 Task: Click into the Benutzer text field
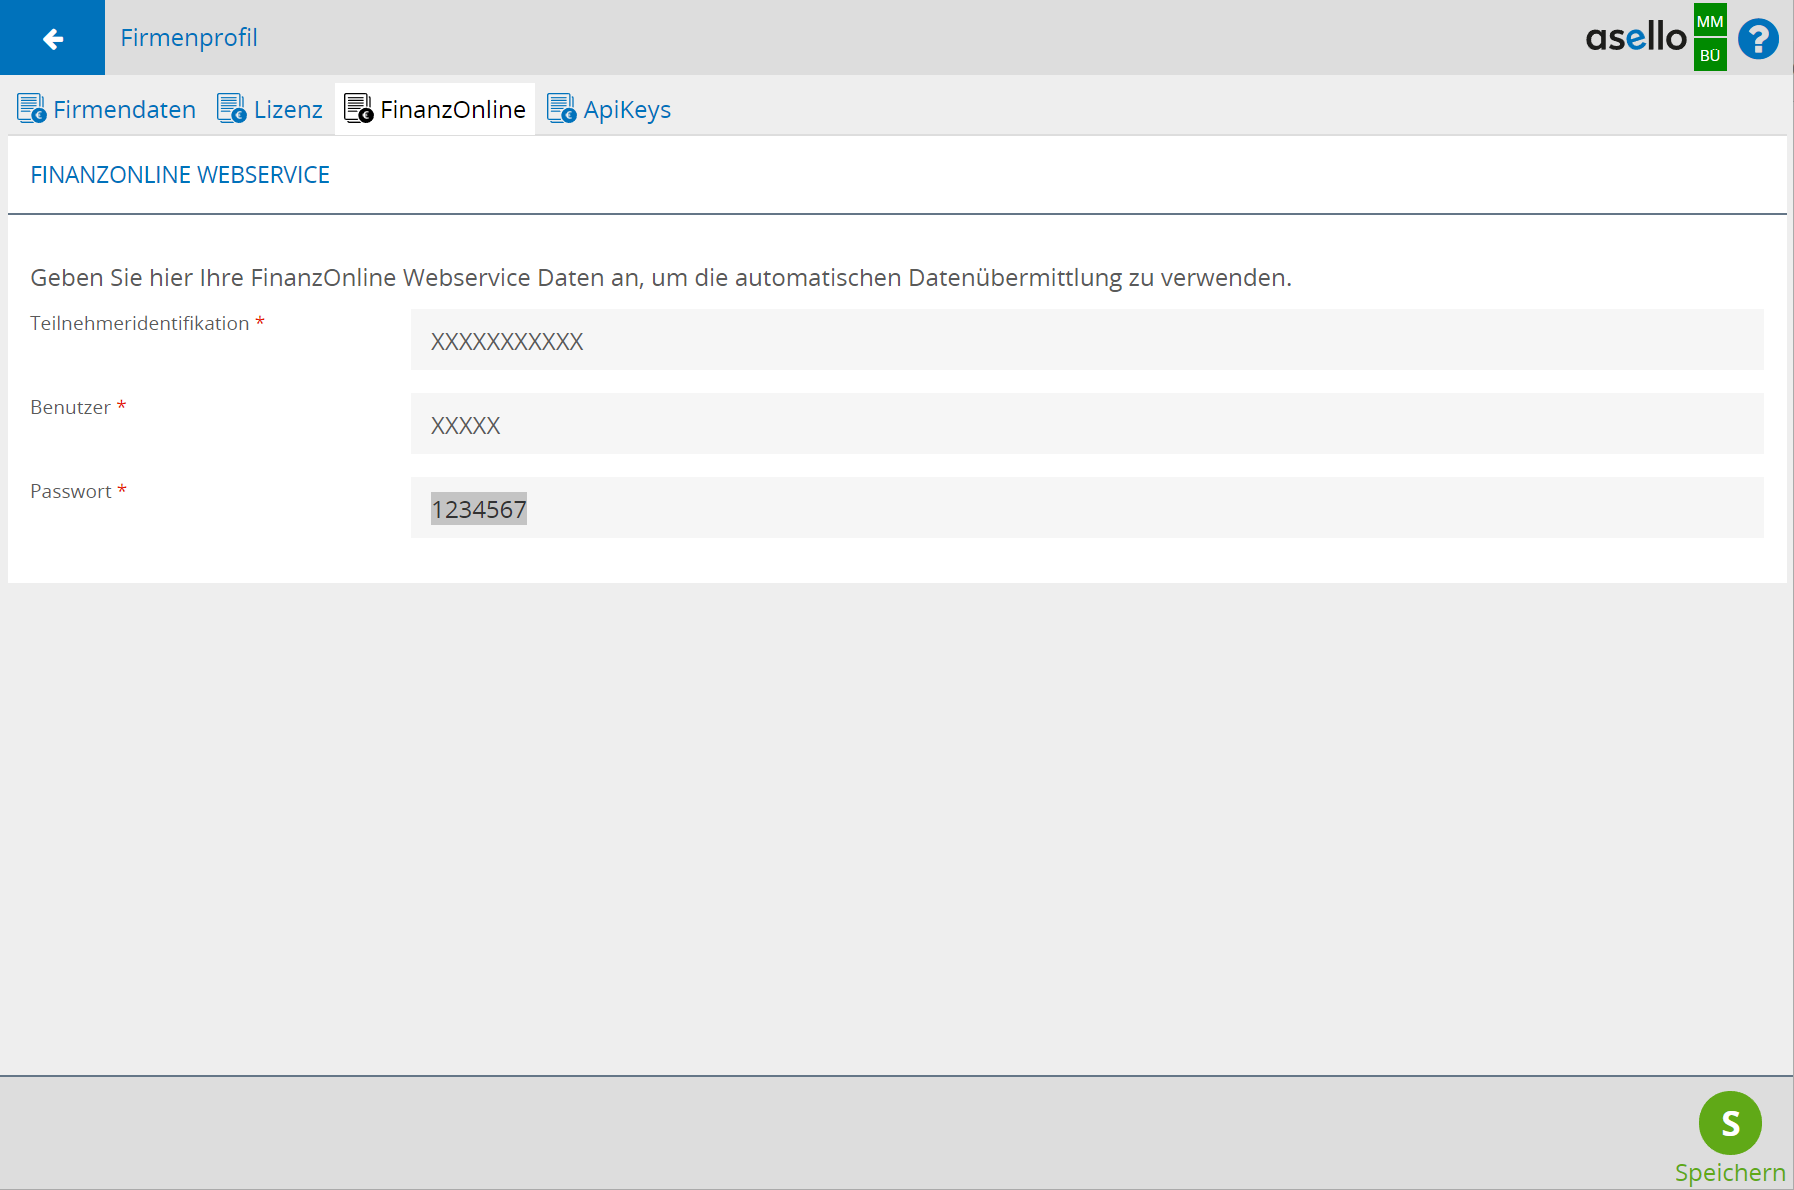click(1086, 424)
